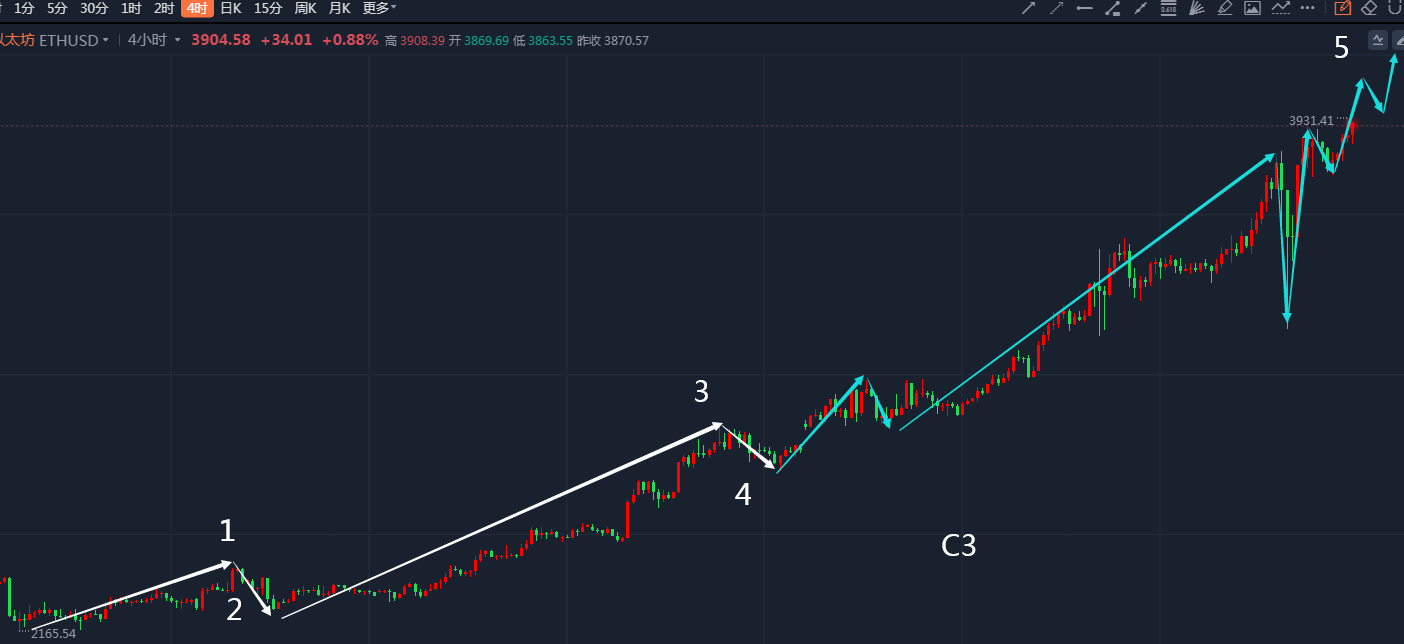Click the high value 3908.39

pyautogui.click(x=422, y=41)
